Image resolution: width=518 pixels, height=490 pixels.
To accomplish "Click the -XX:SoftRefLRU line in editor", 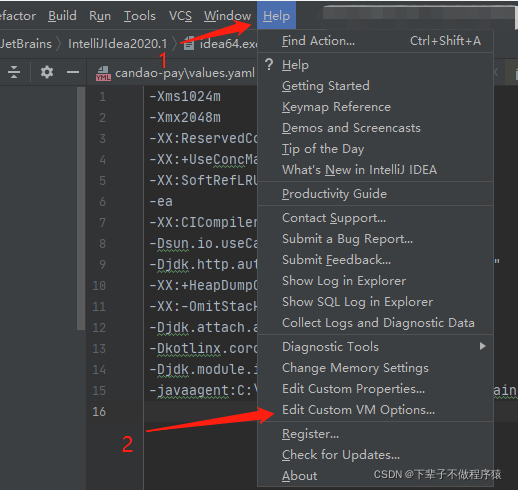I will point(203,181).
